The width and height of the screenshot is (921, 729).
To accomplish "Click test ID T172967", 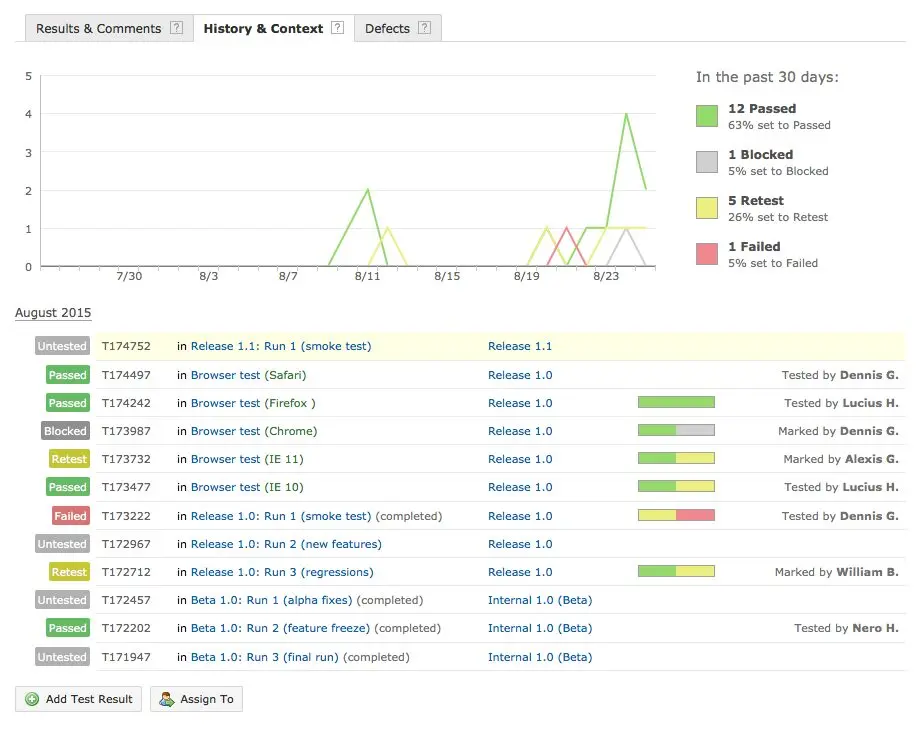I will pyautogui.click(x=126, y=544).
